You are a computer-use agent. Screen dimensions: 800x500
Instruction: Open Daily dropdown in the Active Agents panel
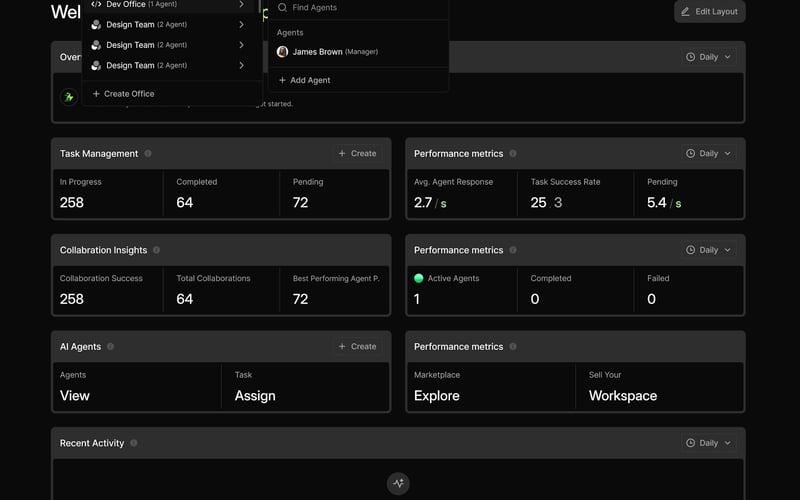click(x=709, y=249)
